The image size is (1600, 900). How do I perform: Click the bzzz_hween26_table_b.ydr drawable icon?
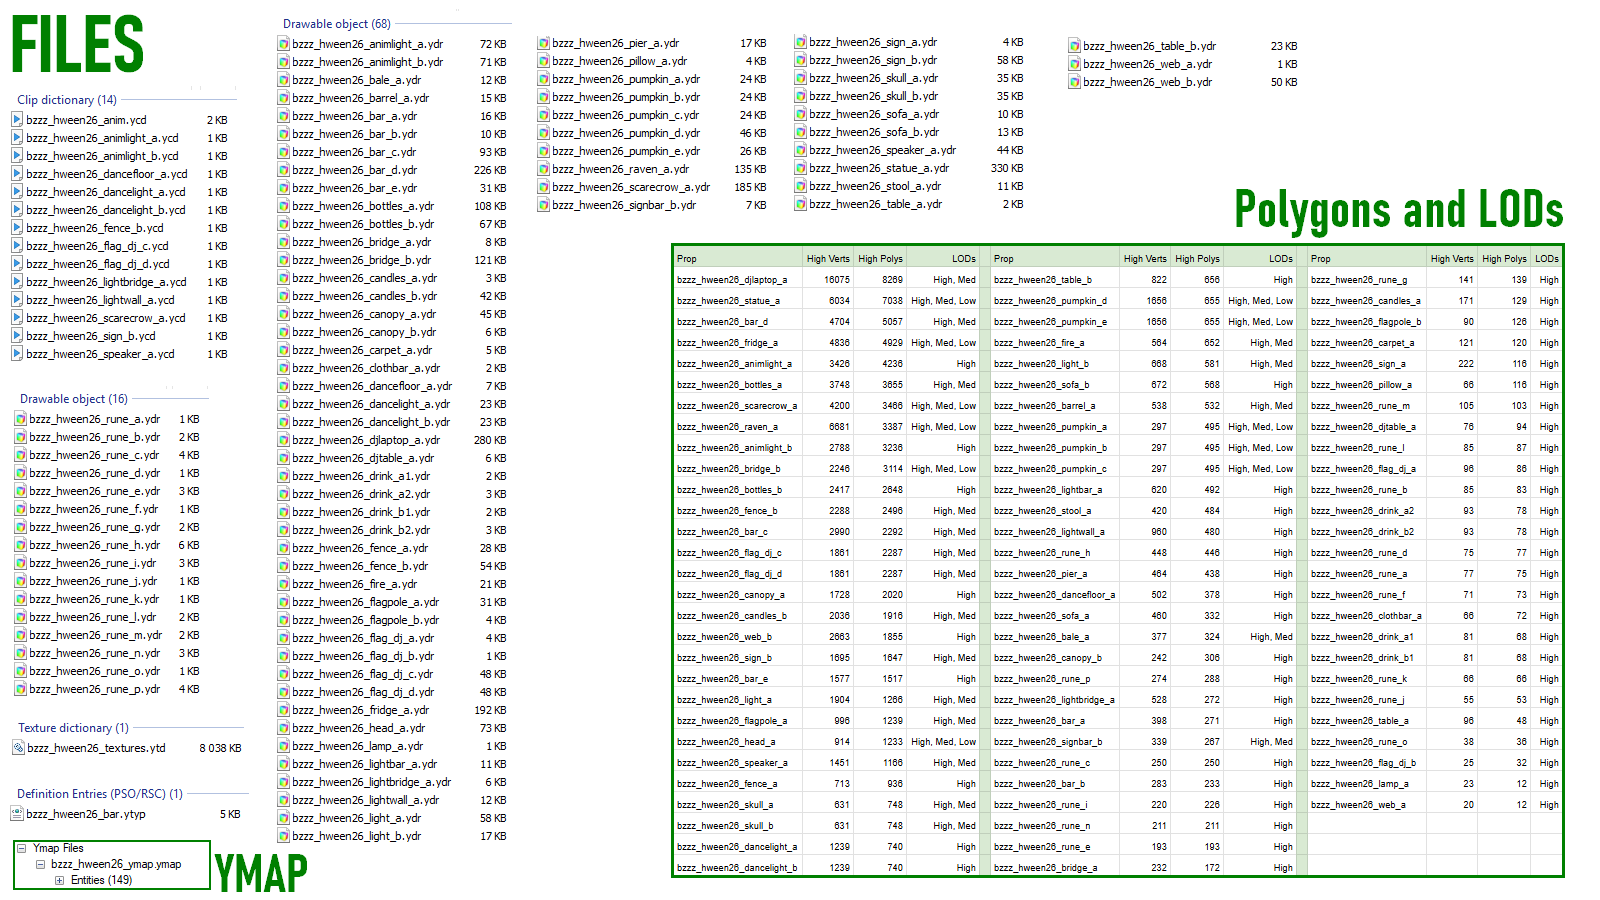(1074, 46)
